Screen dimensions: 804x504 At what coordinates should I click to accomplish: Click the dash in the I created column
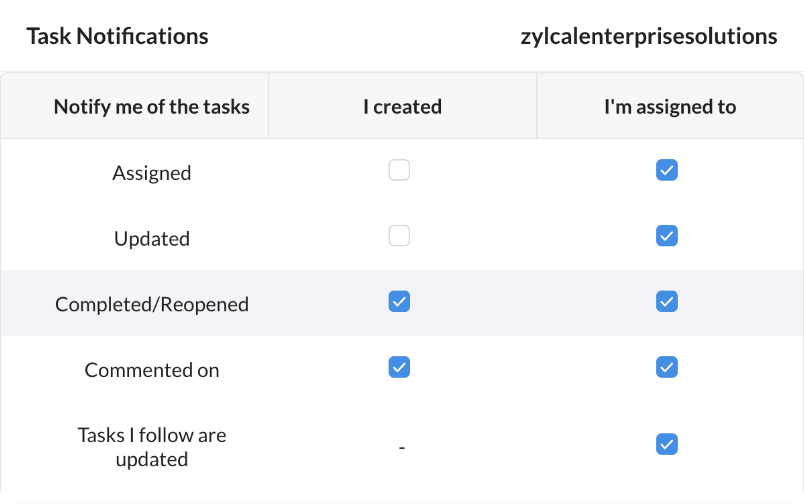[x=401, y=448]
